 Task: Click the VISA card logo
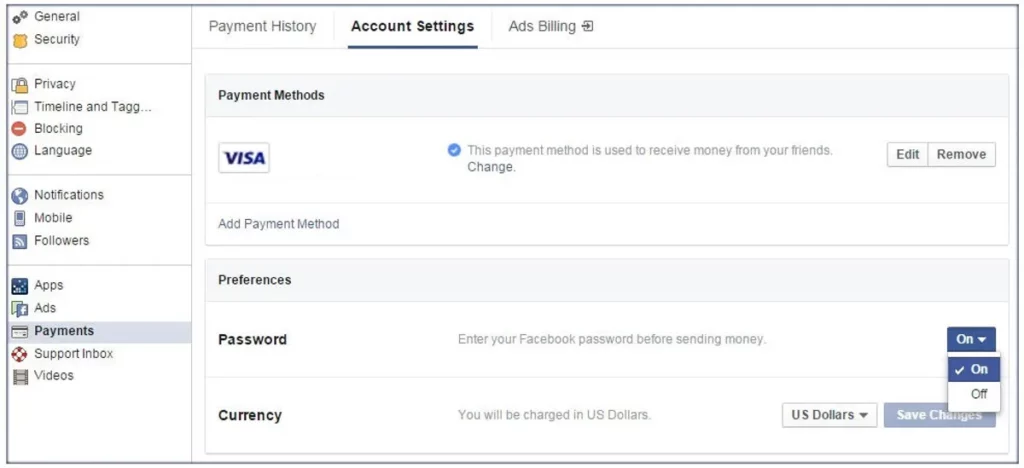244,158
